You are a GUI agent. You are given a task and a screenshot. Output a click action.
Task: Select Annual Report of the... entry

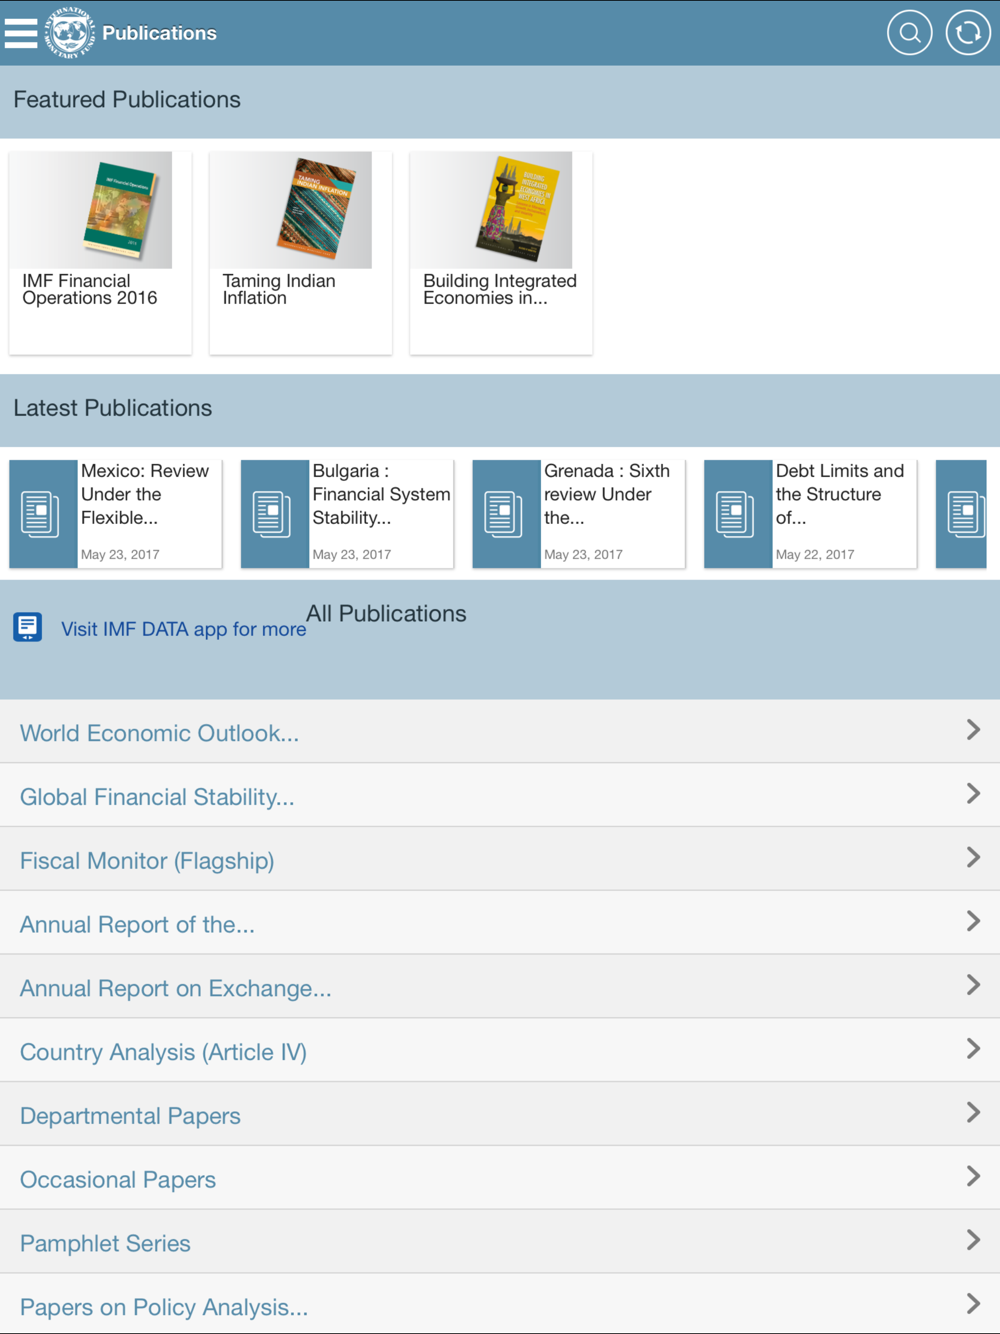(500, 924)
